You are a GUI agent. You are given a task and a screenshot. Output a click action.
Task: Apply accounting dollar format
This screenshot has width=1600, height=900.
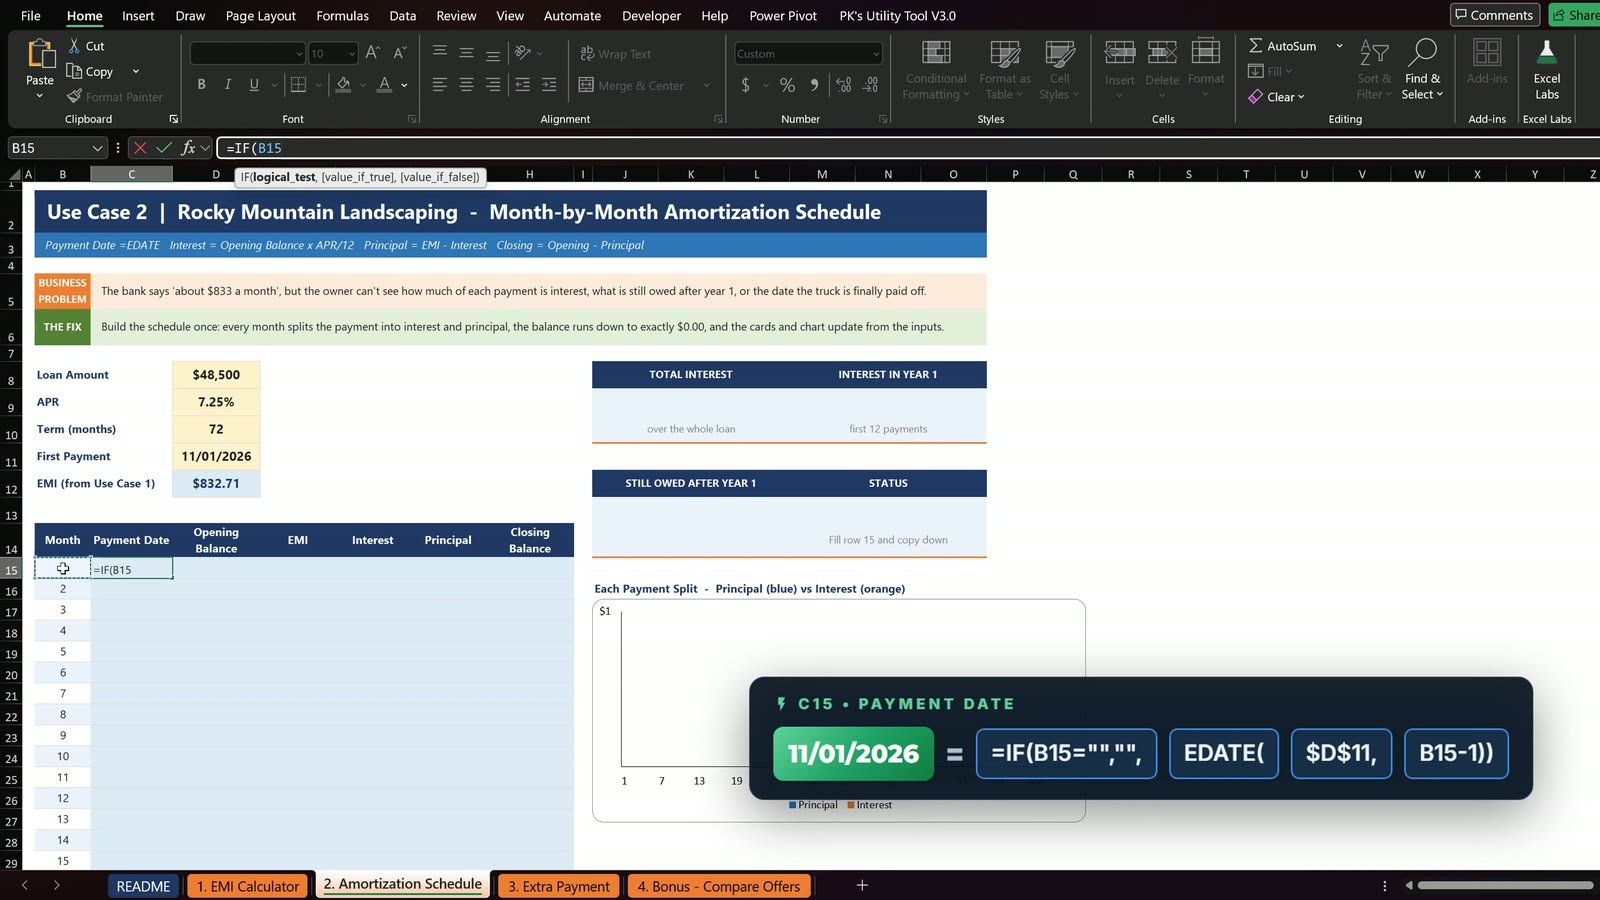(x=746, y=85)
